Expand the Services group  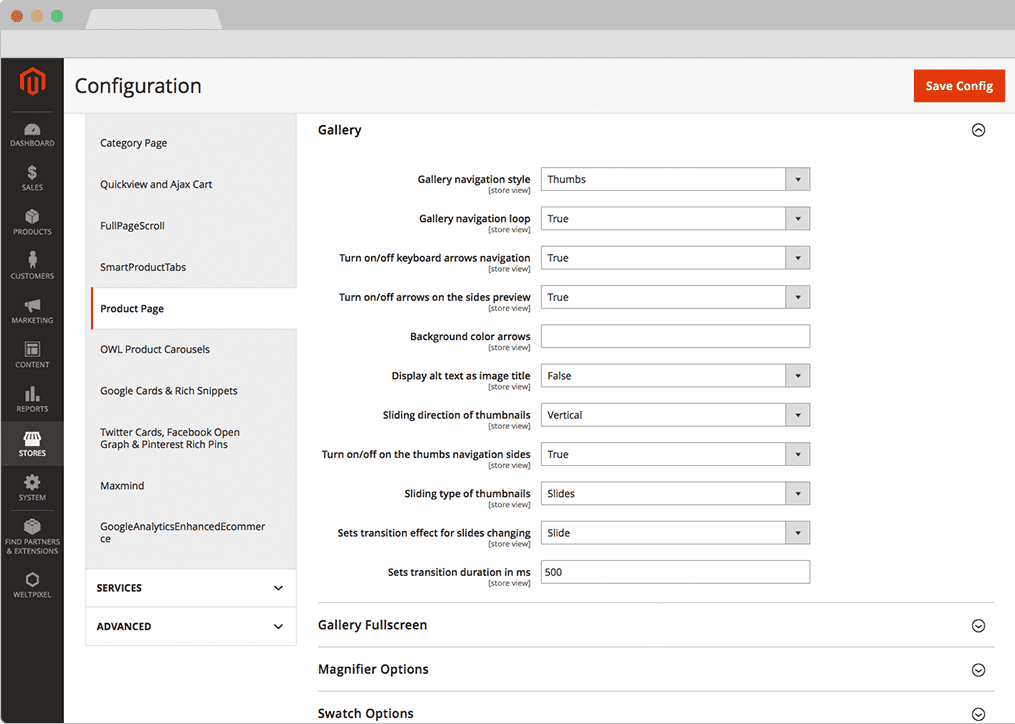point(190,588)
